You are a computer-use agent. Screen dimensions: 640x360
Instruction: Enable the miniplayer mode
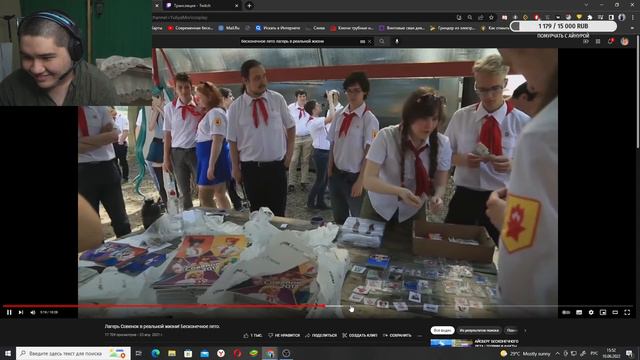tap(603, 312)
